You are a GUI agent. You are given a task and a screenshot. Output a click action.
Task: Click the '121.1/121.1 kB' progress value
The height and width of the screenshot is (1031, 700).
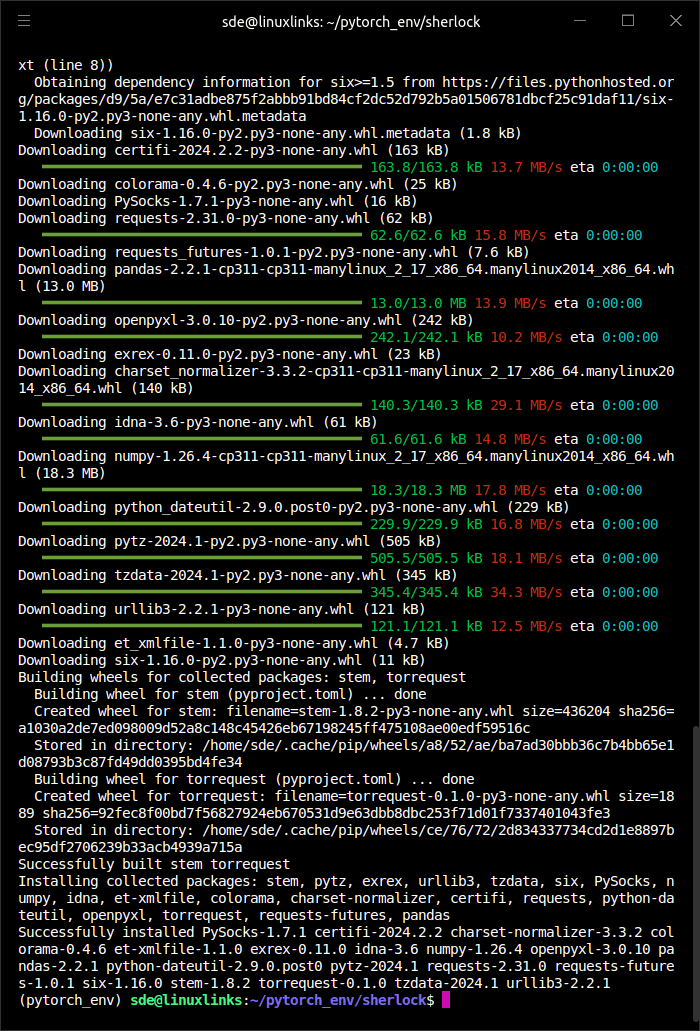pyautogui.click(x=426, y=626)
